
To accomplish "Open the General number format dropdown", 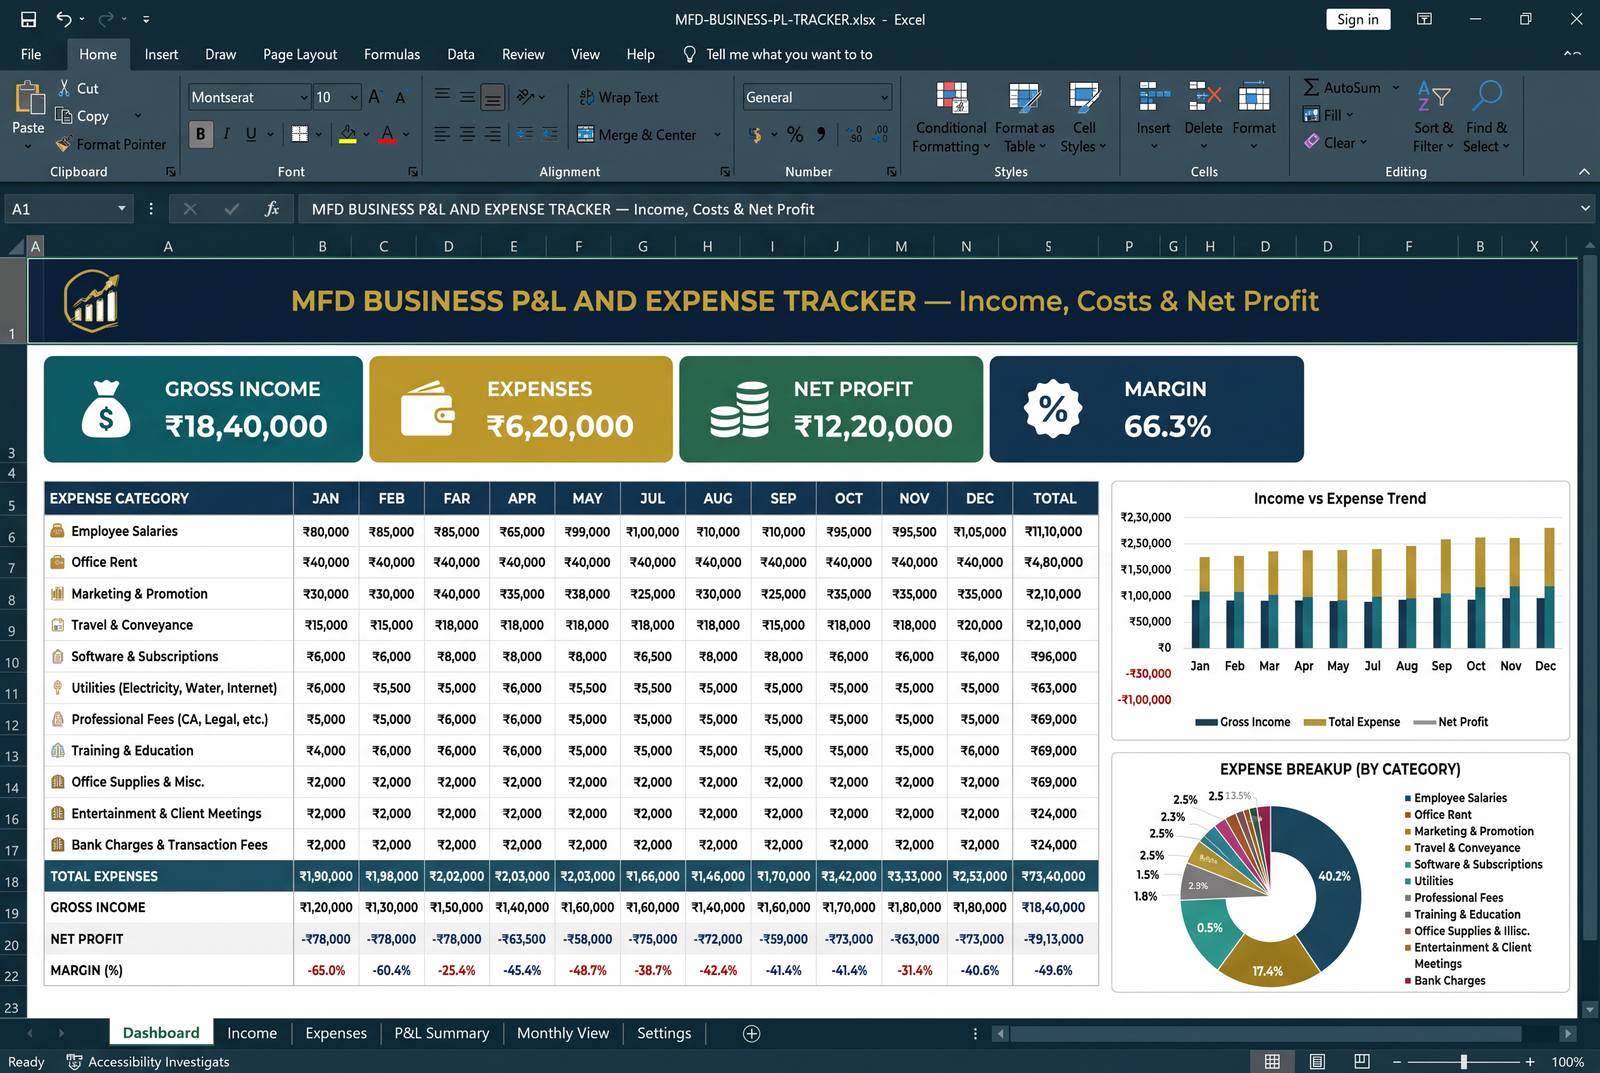I will click(x=884, y=97).
